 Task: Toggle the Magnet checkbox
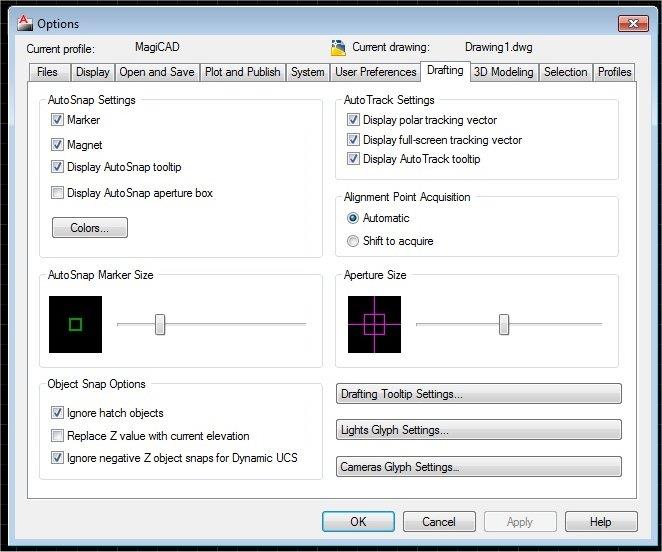57,145
